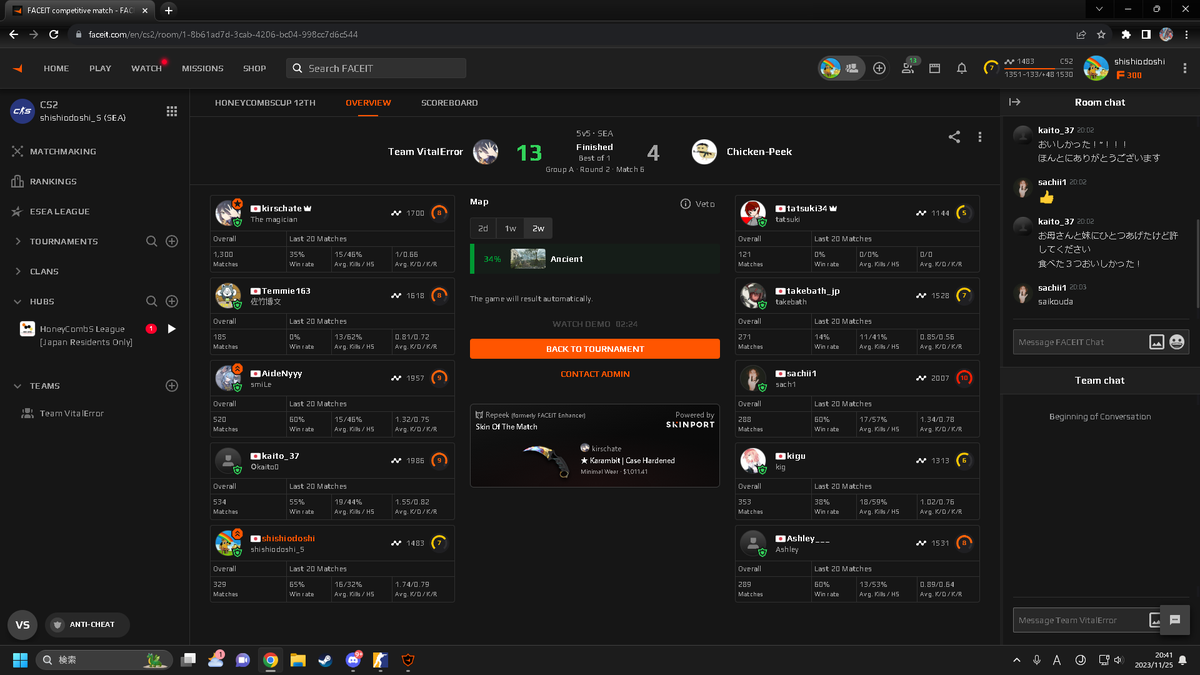Screen dimensions: 1200x675
Task: Click the FACEIT orange logo icon
Action: (17, 68)
